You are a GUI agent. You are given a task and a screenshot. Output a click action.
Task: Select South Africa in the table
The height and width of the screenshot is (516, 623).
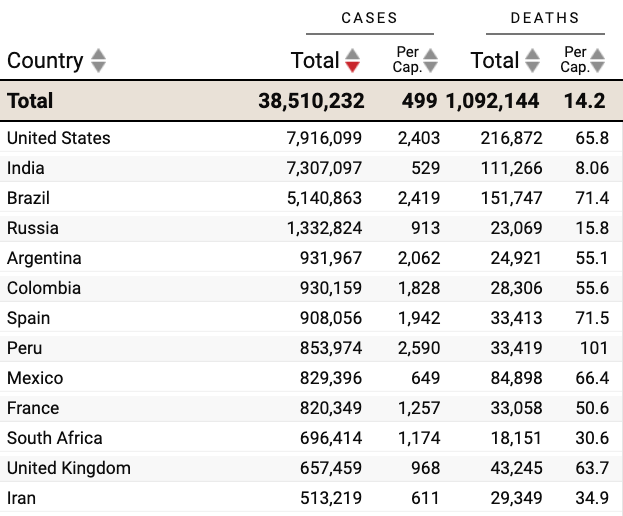[x=55, y=438]
